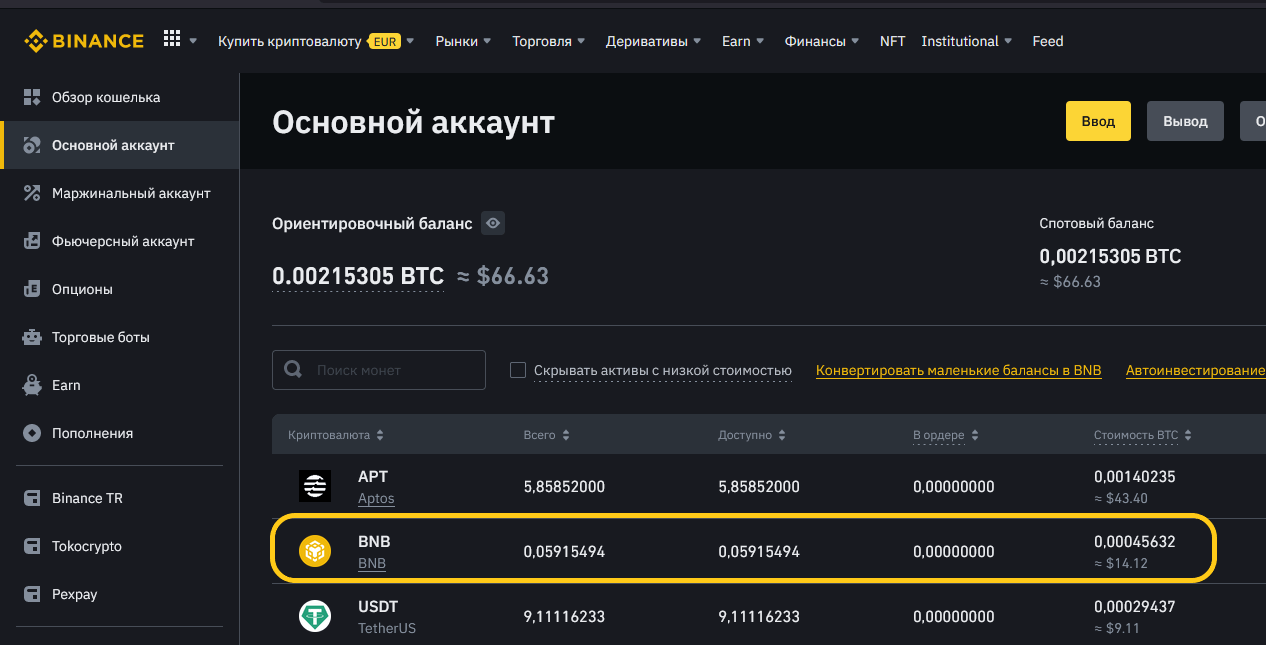Click the Earn piggy icon in sidebar
Image resolution: width=1266 pixels, height=645 pixels.
pos(32,385)
